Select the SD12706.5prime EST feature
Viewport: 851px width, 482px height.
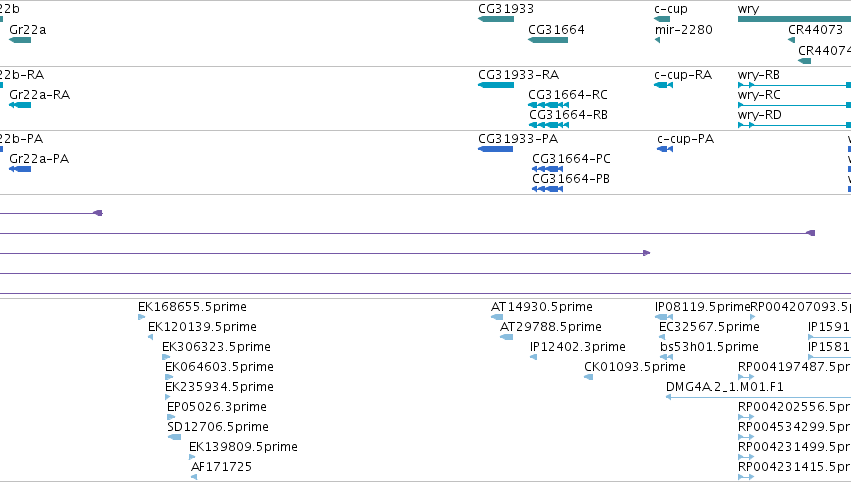point(175,437)
